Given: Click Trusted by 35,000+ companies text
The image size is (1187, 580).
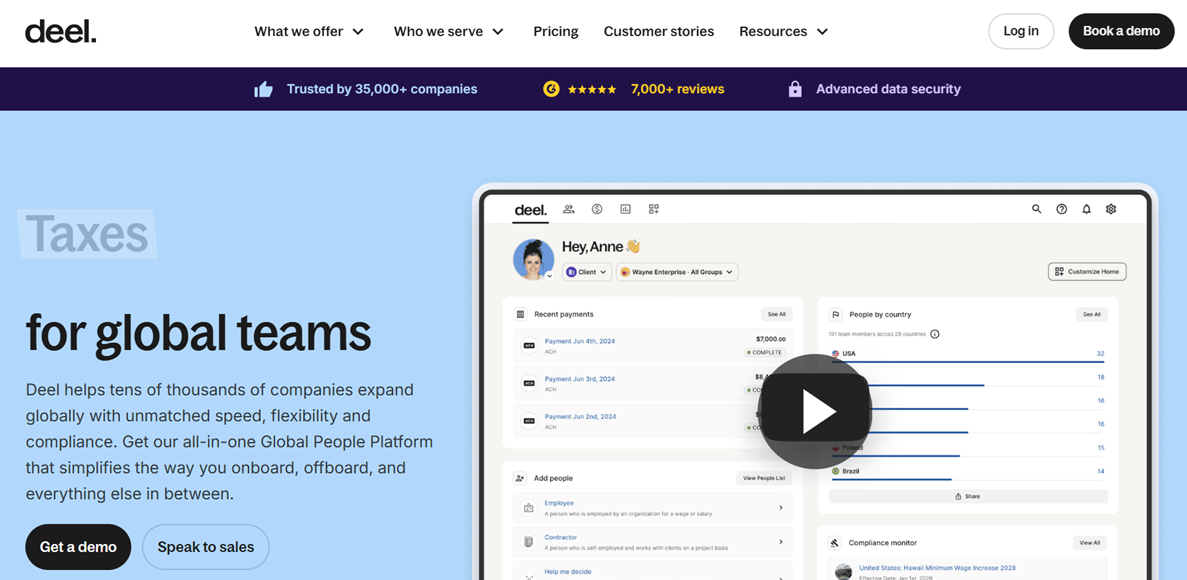Looking at the screenshot, I should pos(382,89).
